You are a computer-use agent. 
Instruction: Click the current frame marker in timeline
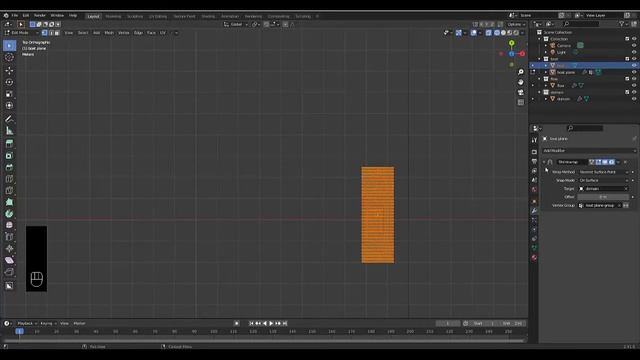19,331
